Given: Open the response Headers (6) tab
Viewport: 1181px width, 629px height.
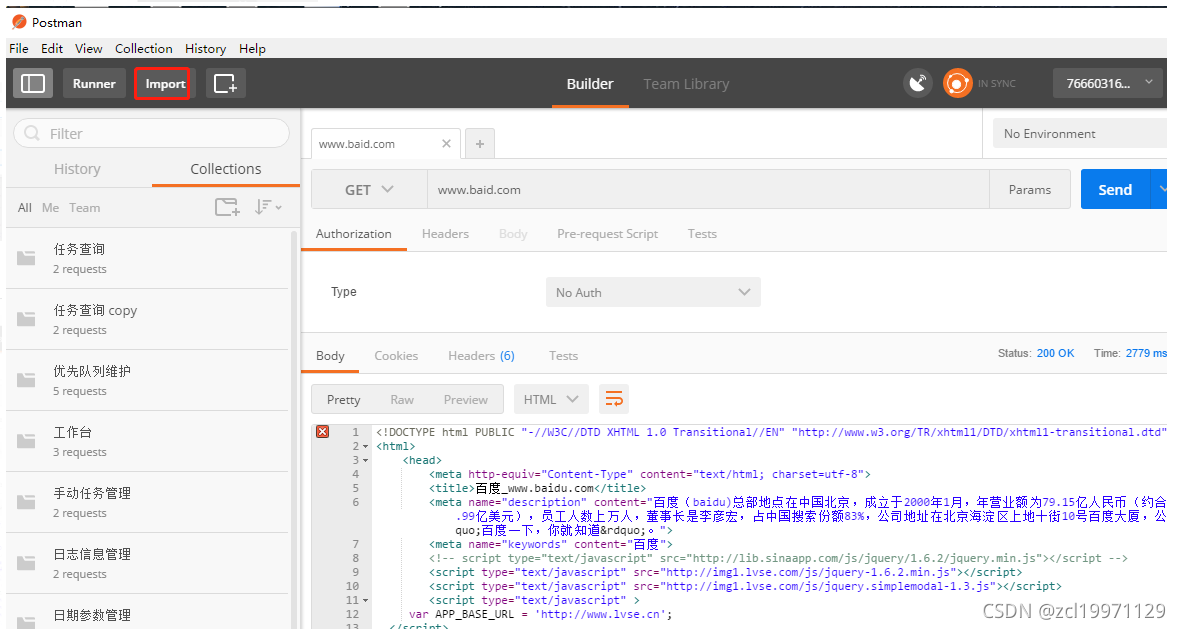Looking at the screenshot, I should pos(481,356).
